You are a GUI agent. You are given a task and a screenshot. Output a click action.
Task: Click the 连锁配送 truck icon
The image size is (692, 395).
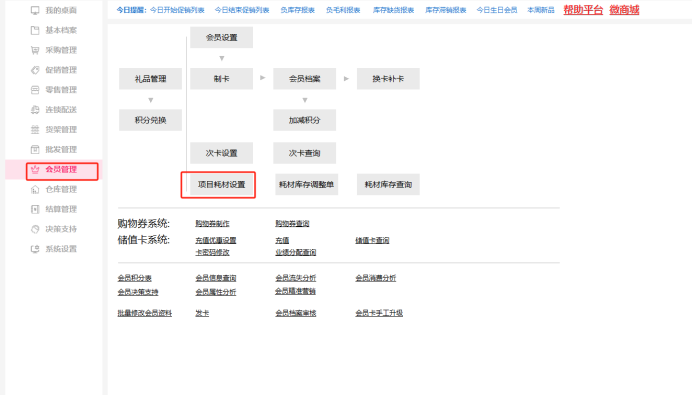[35, 109]
